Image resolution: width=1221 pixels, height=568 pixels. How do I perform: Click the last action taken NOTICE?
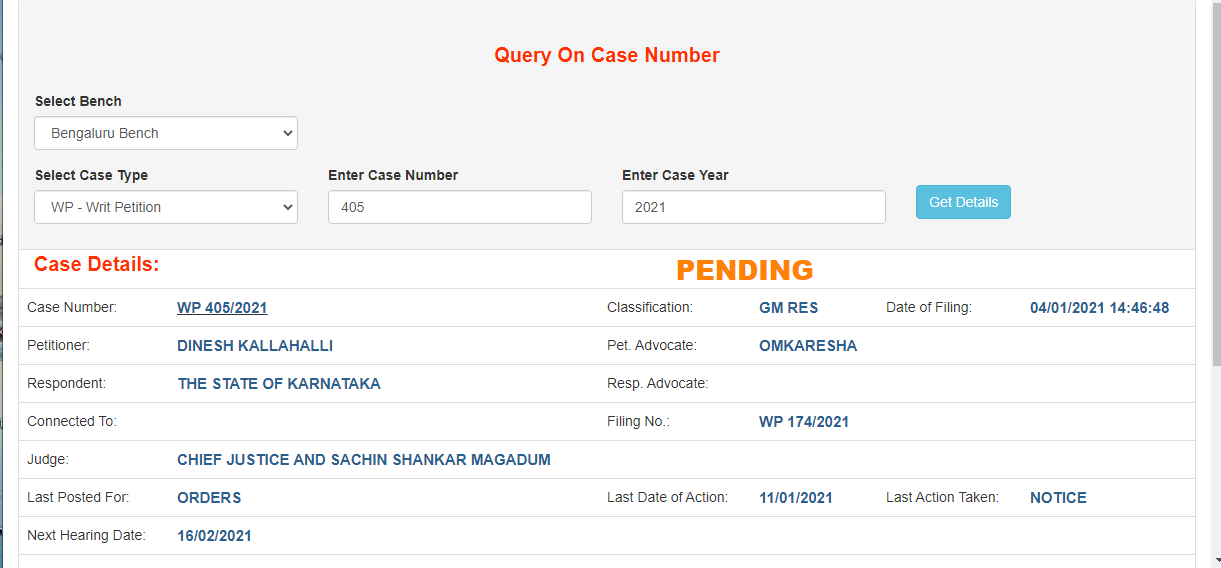coord(1058,498)
